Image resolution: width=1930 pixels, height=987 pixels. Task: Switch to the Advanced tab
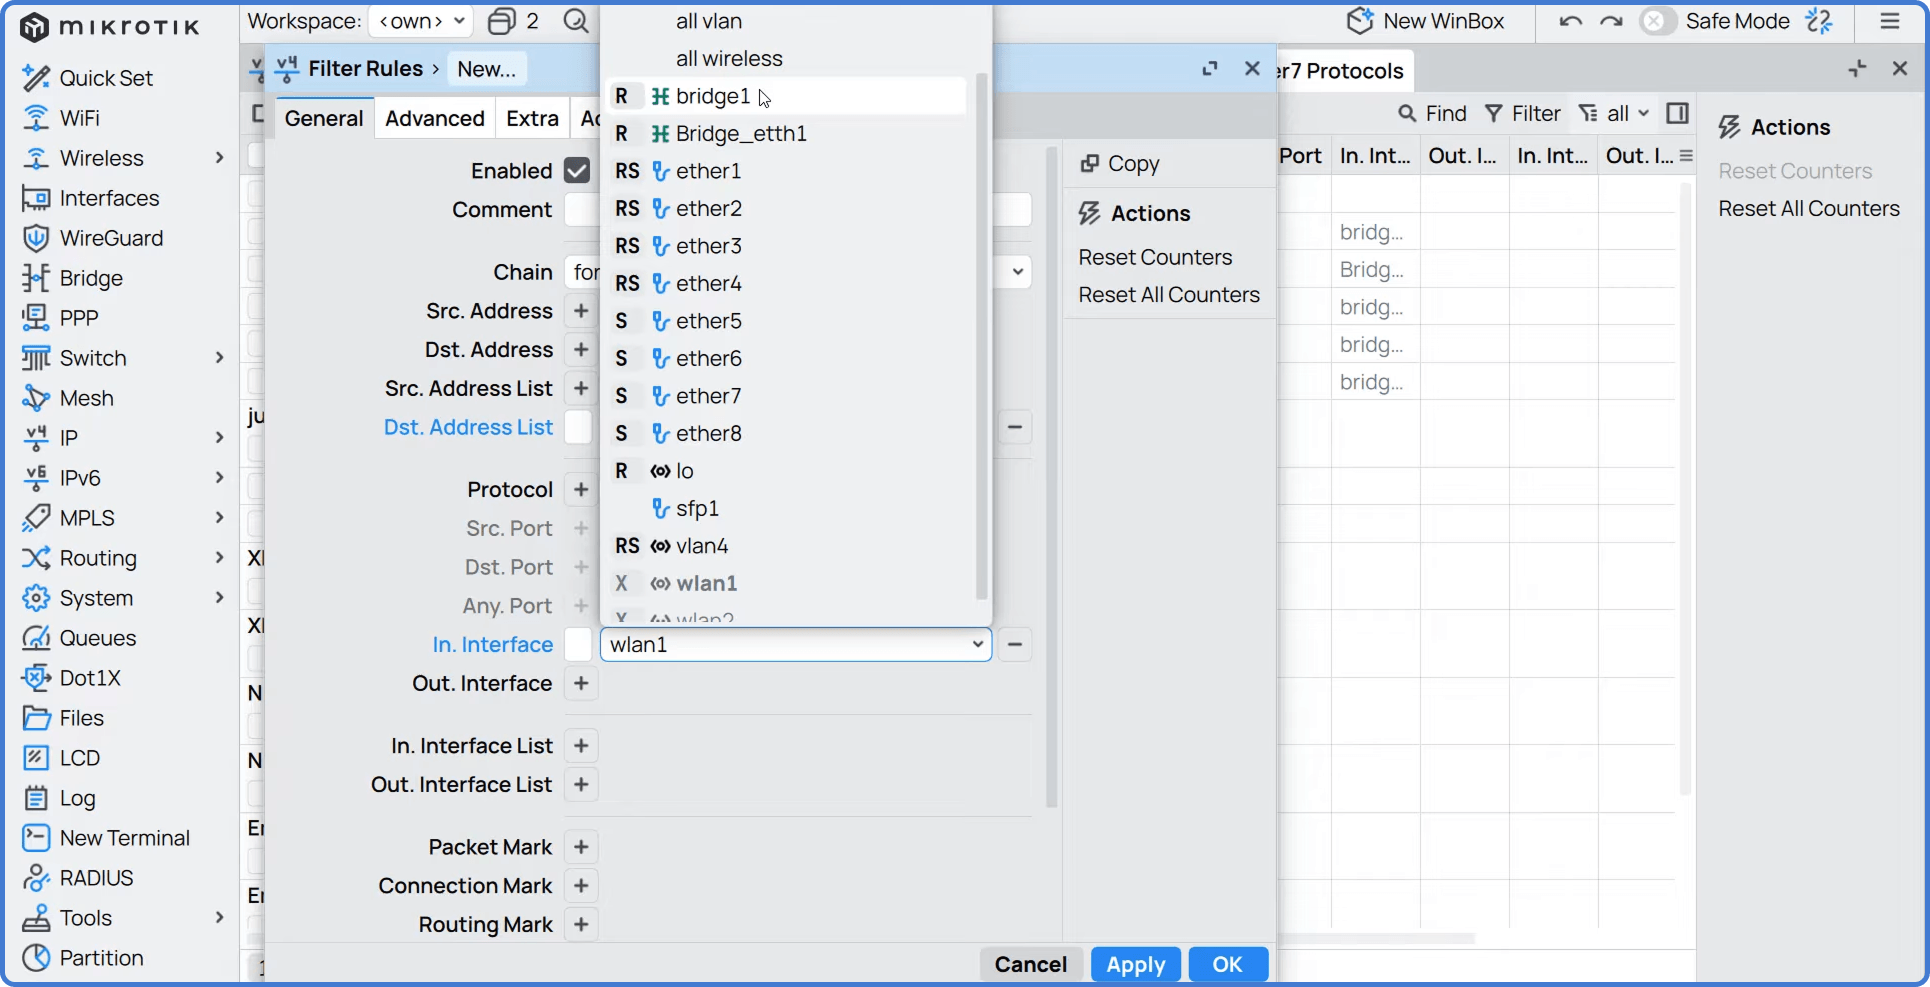(434, 118)
